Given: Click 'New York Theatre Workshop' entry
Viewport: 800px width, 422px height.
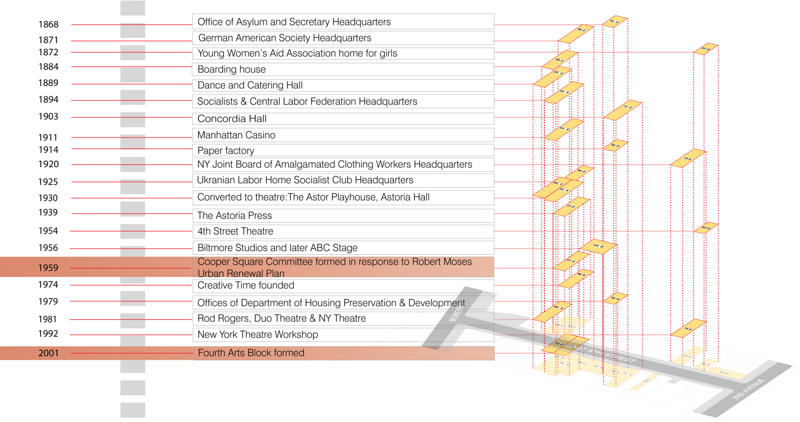Looking at the screenshot, I should [x=343, y=335].
